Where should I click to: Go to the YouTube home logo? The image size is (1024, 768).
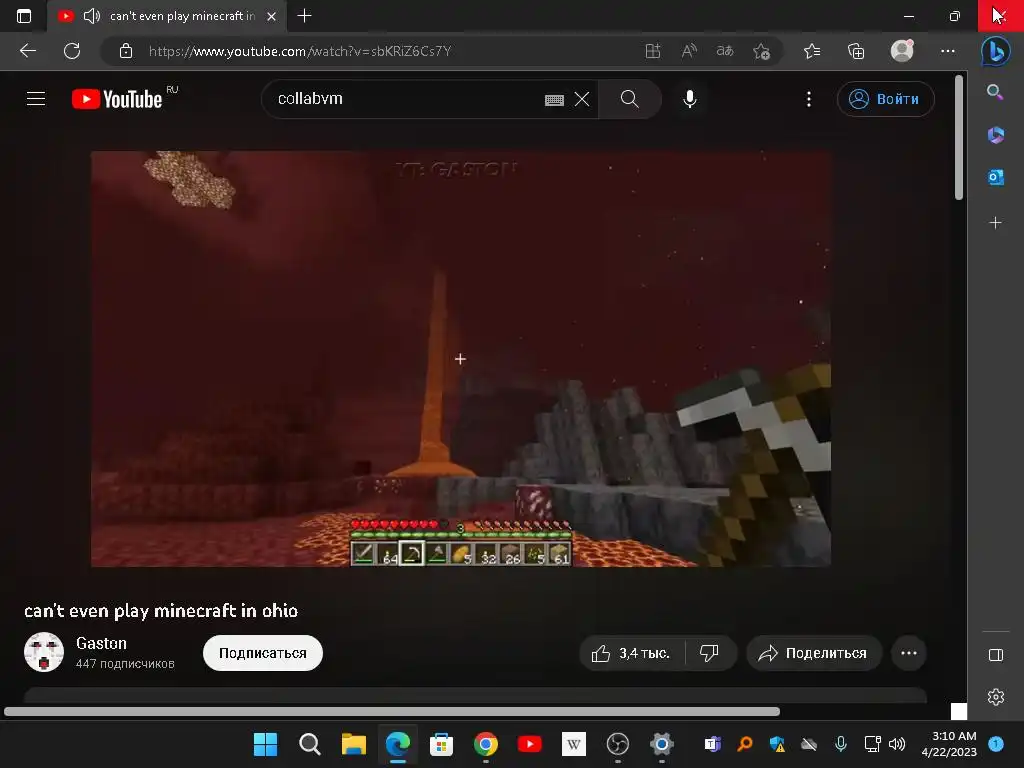pyautogui.click(x=117, y=99)
